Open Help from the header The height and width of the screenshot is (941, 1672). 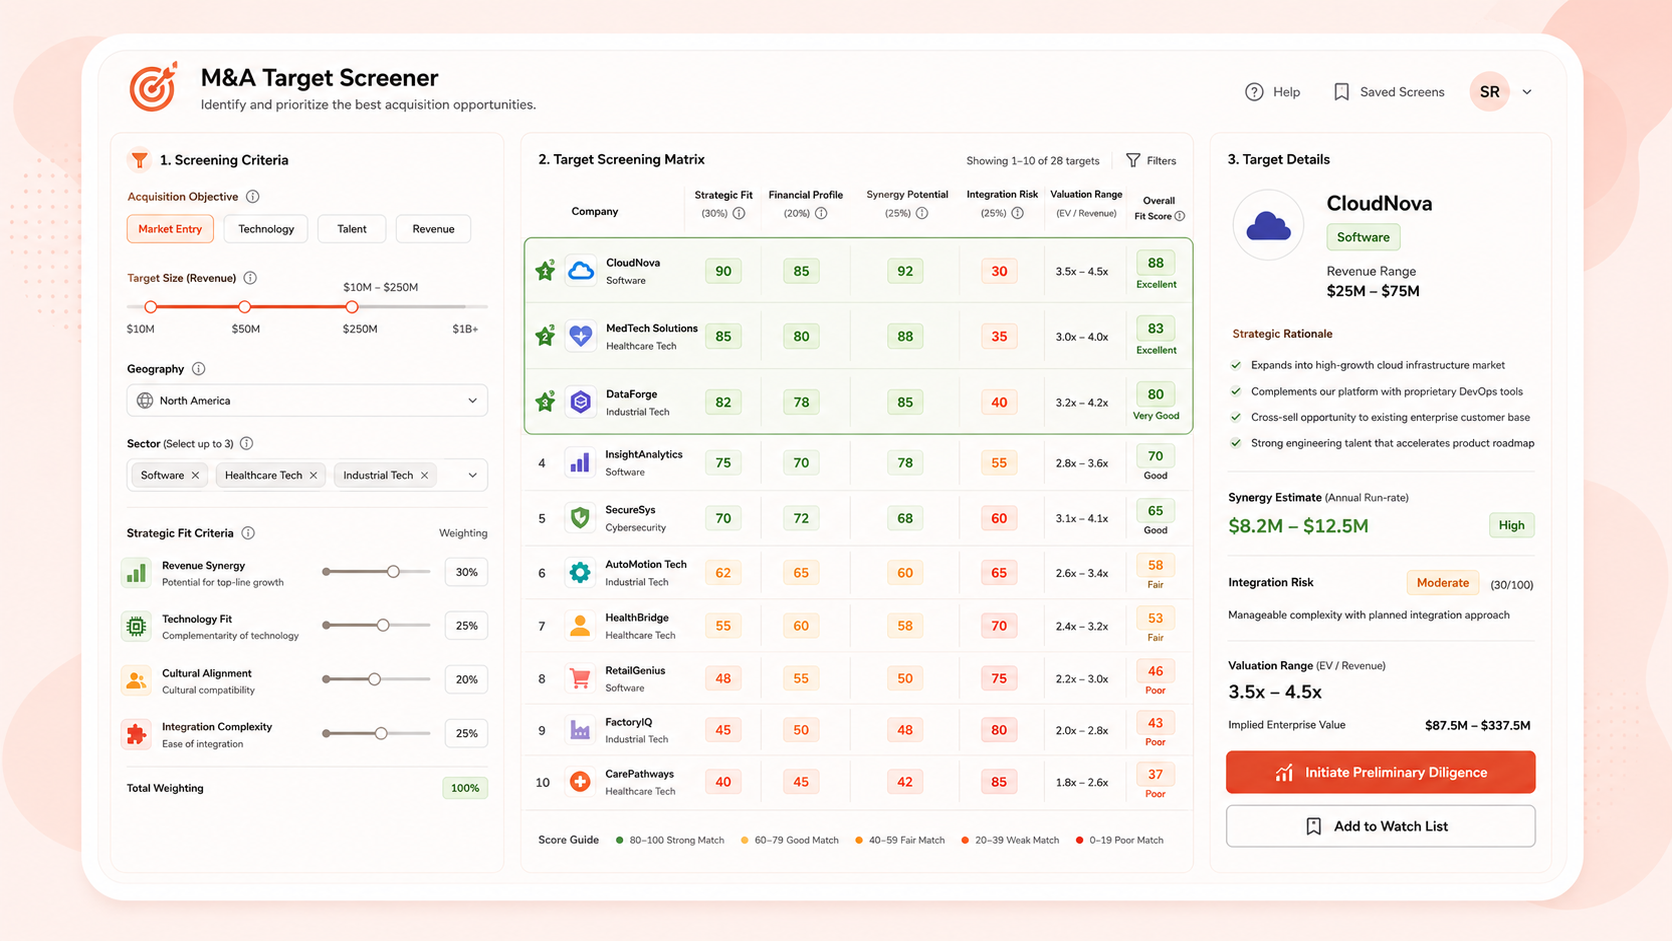coord(1272,92)
